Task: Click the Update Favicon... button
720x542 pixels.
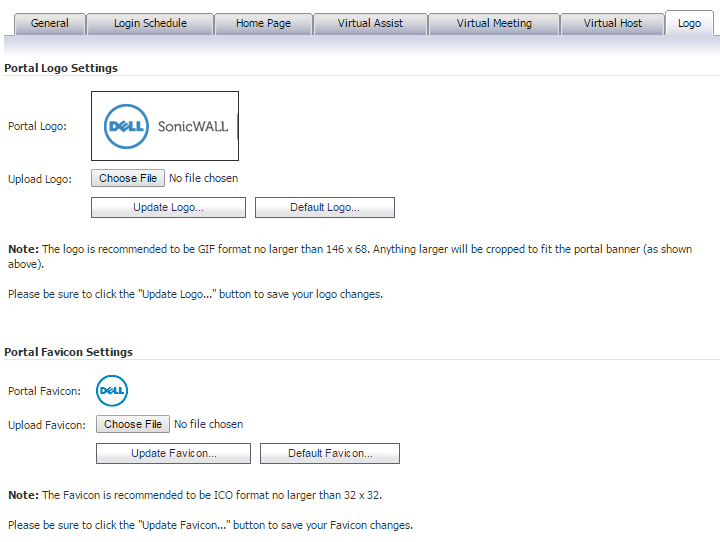Action: click(x=174, y=453)
